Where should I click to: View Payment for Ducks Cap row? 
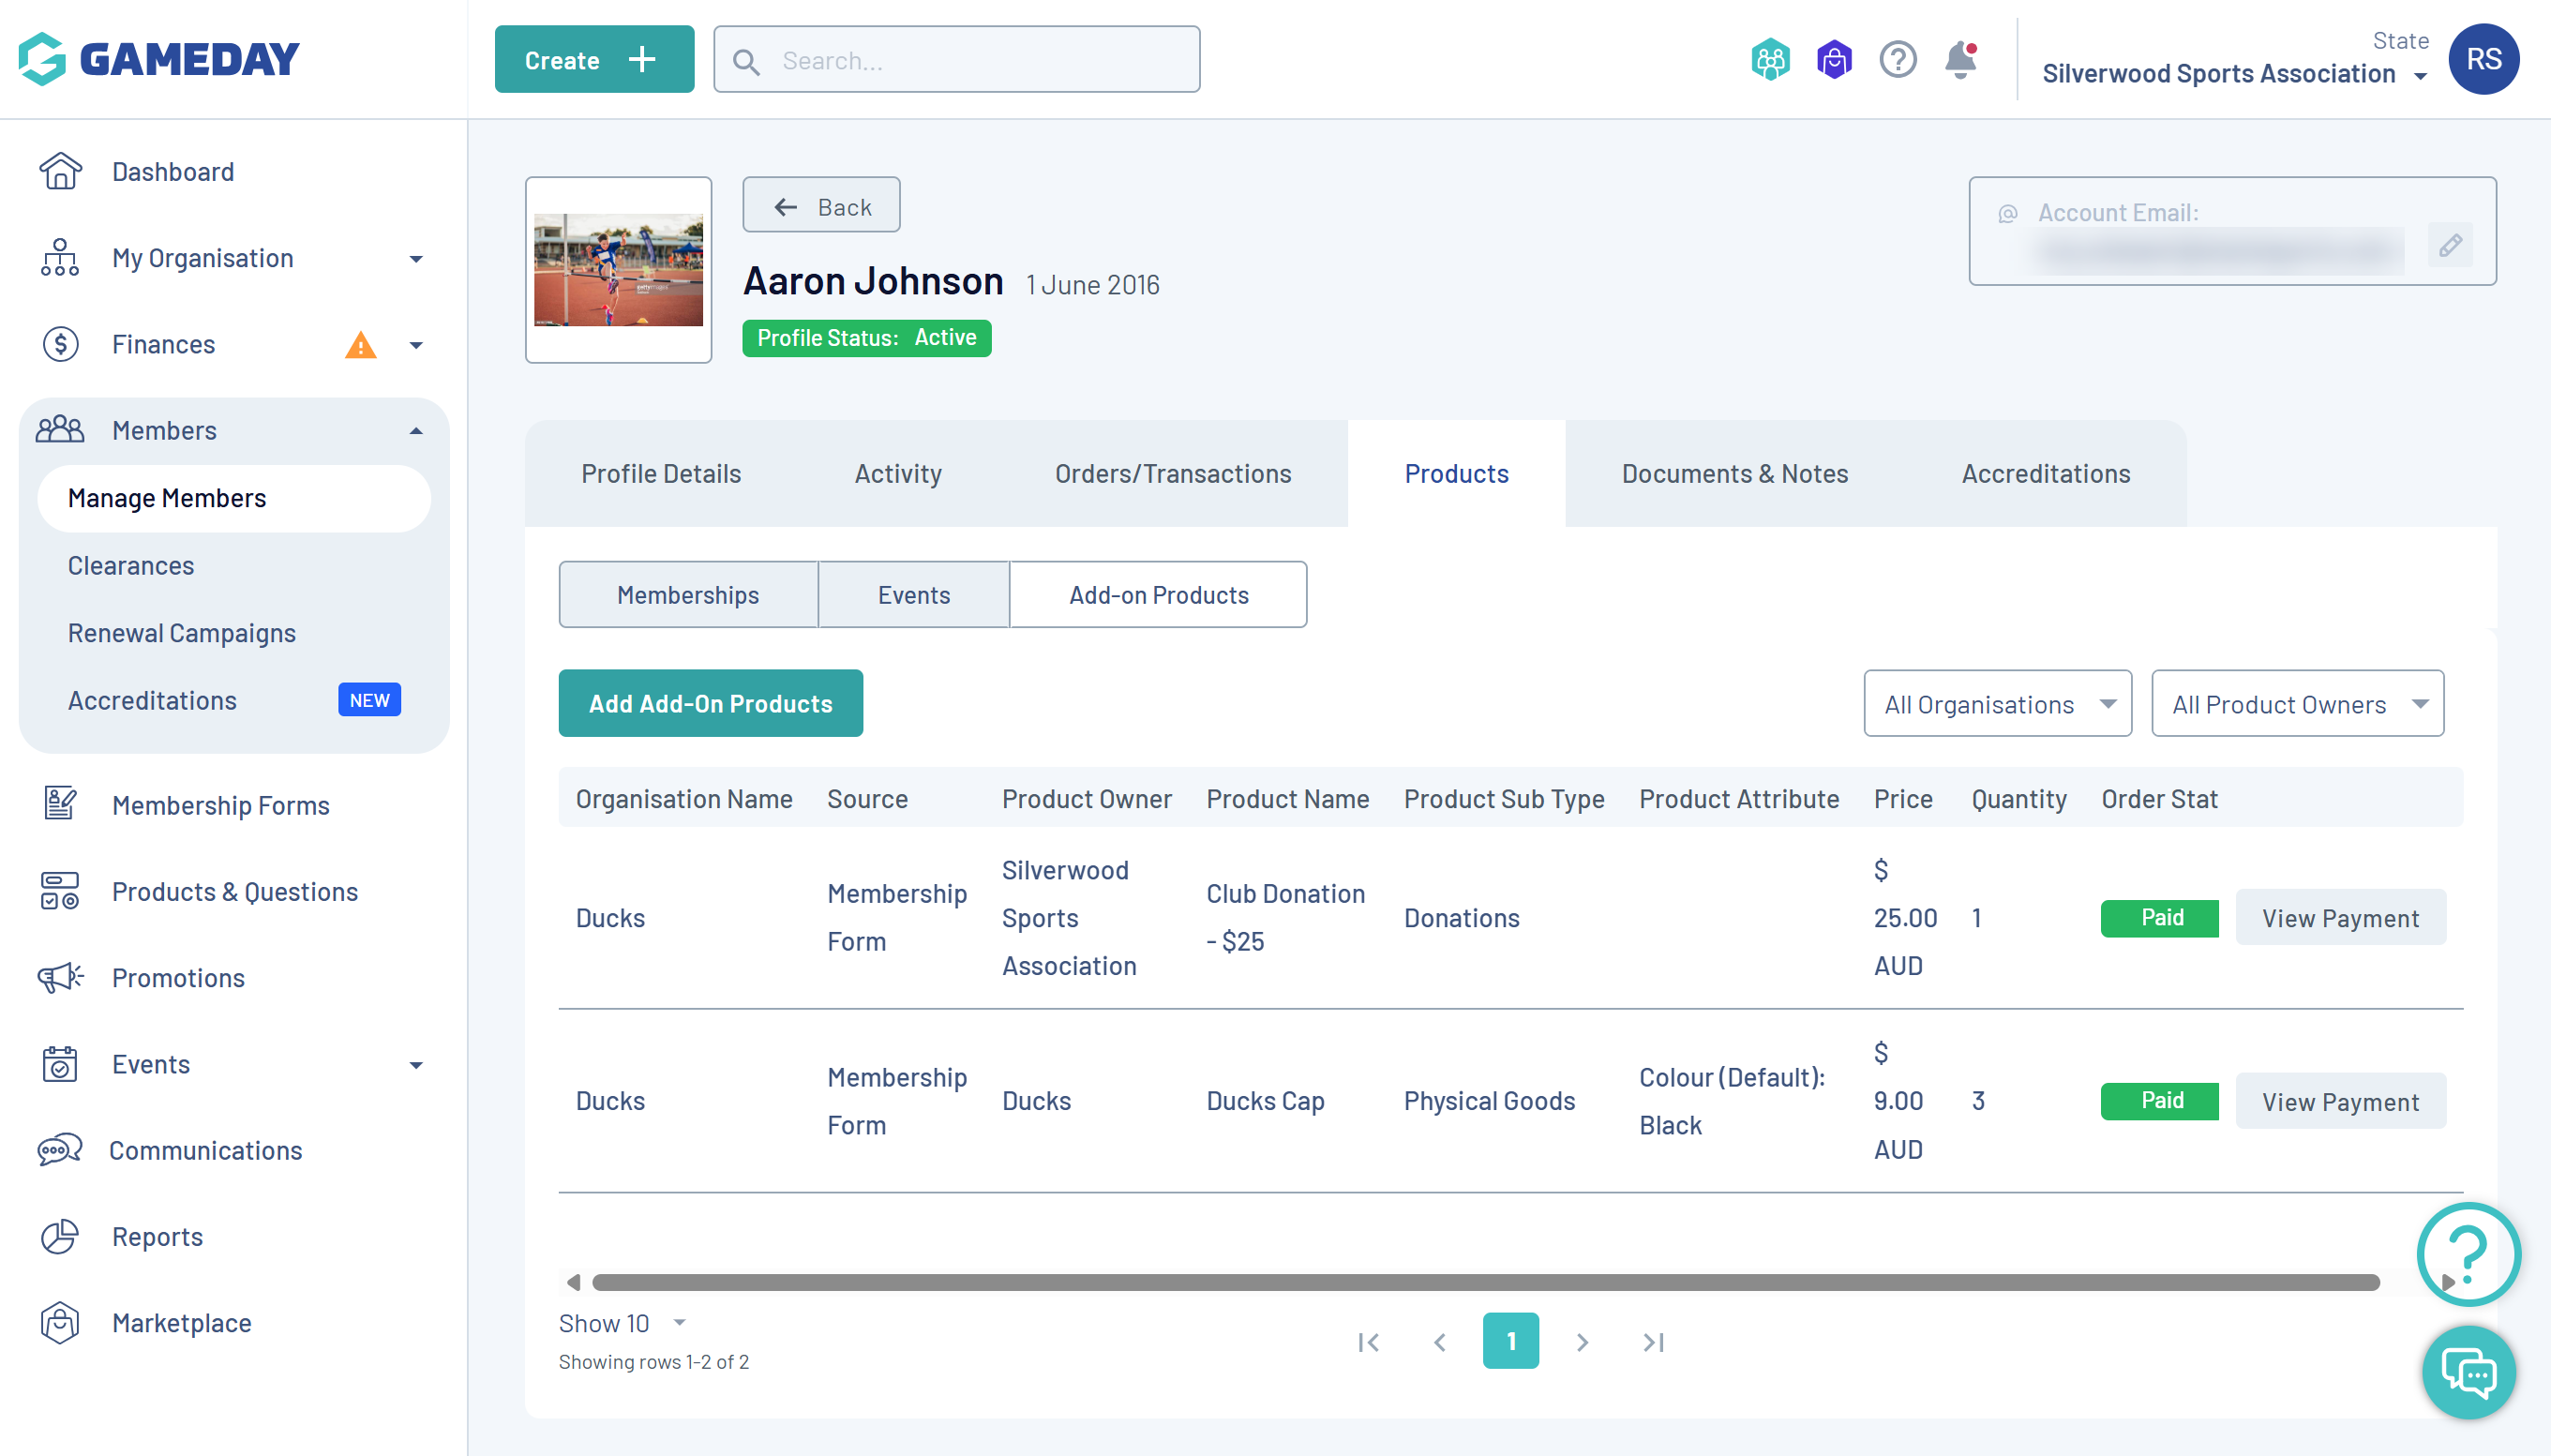click(x=2340, y=1101)
